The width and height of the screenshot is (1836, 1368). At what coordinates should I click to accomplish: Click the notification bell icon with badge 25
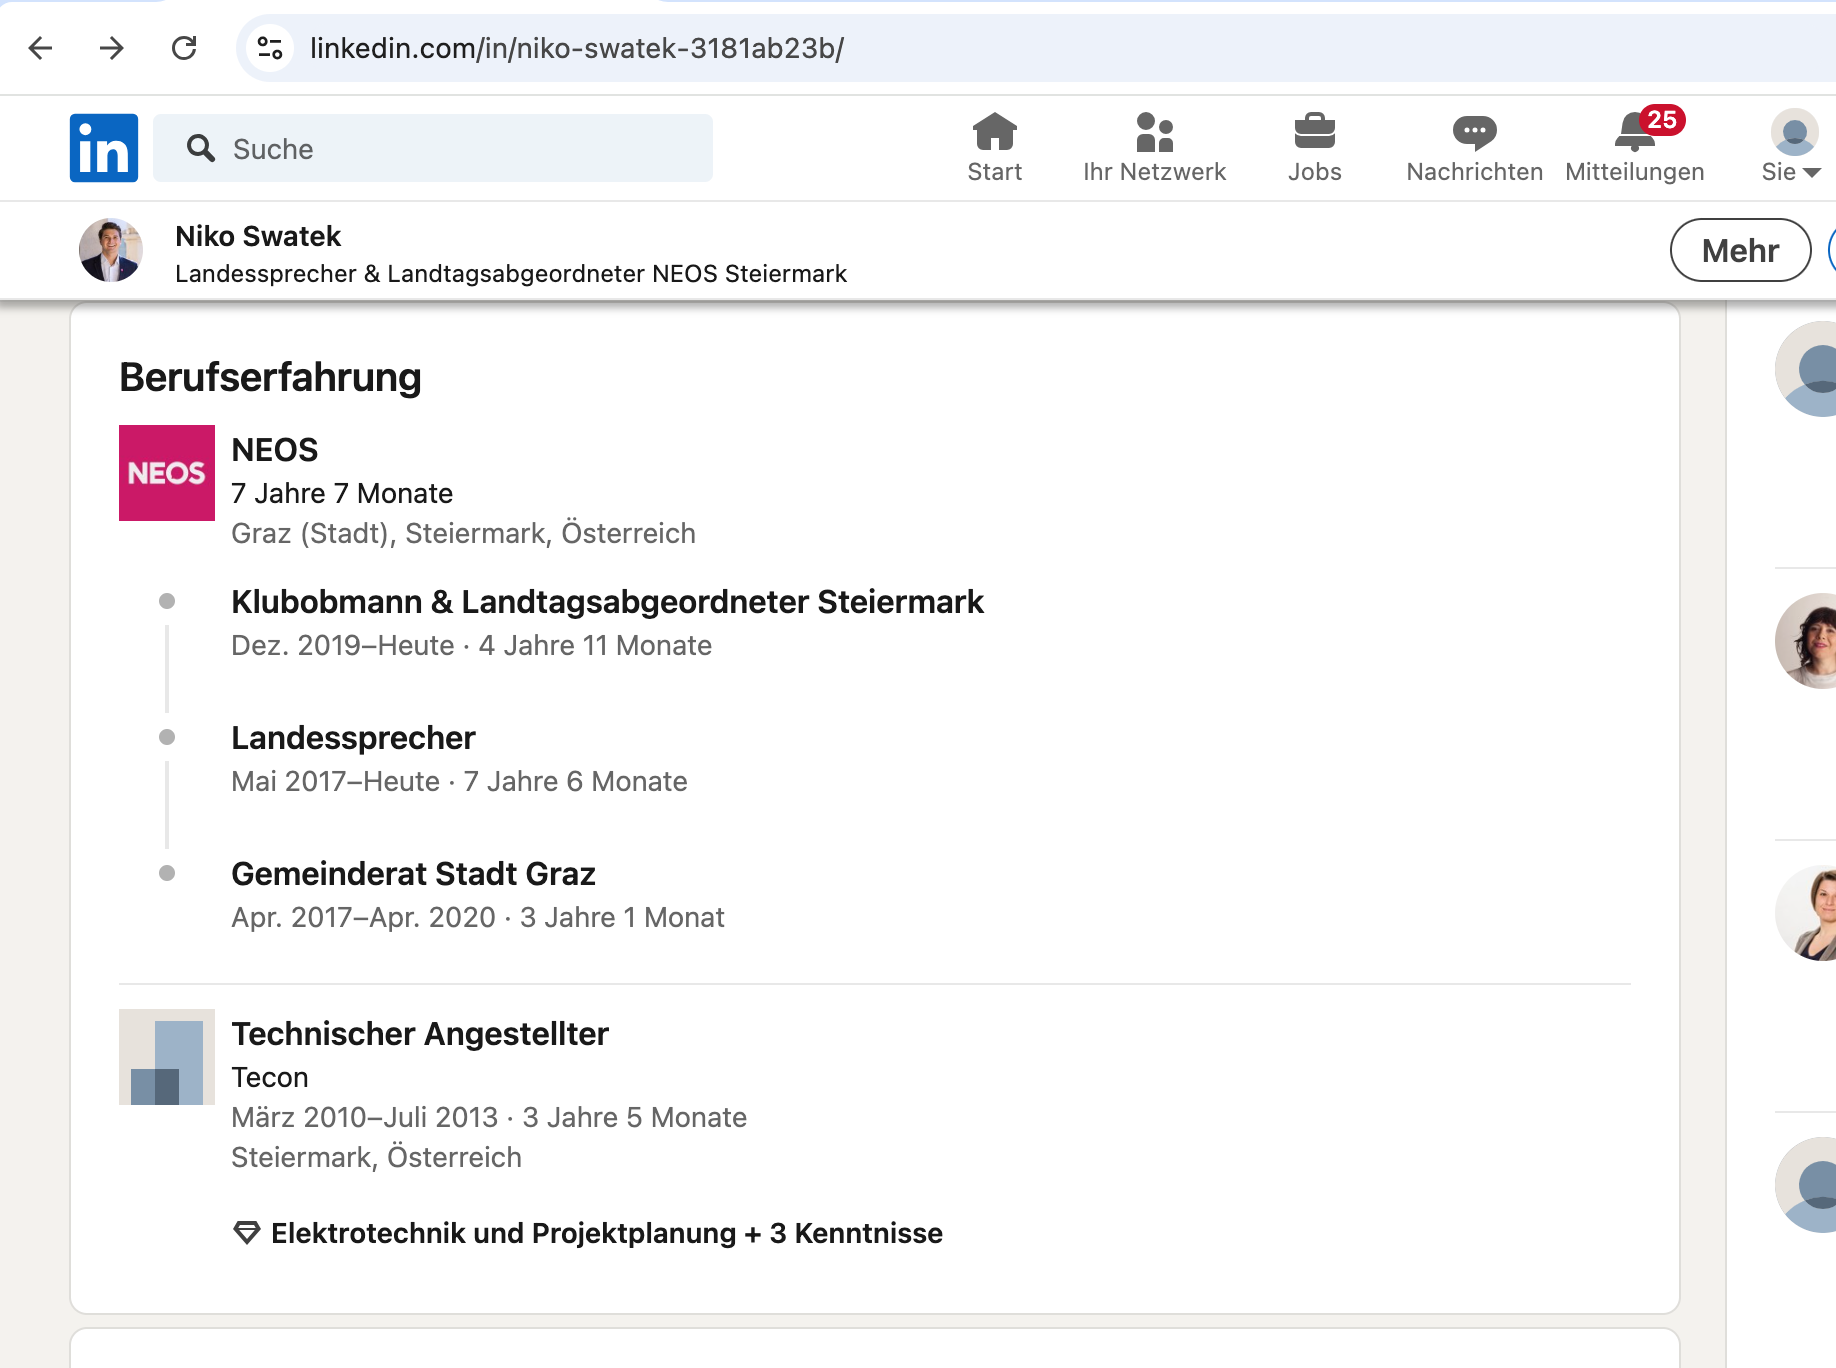(x=1636, y=131)
